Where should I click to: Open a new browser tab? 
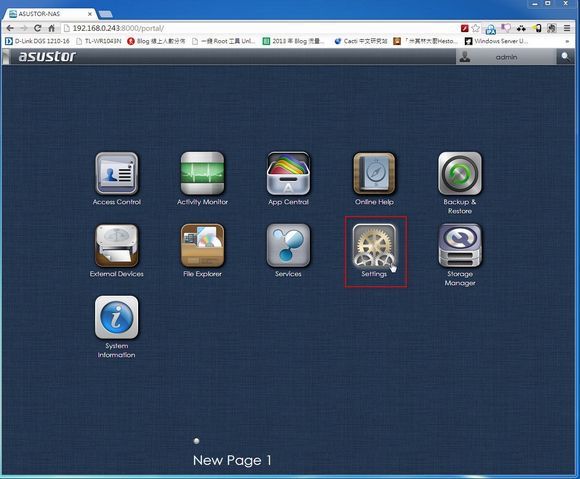click(x=106, y=14)
